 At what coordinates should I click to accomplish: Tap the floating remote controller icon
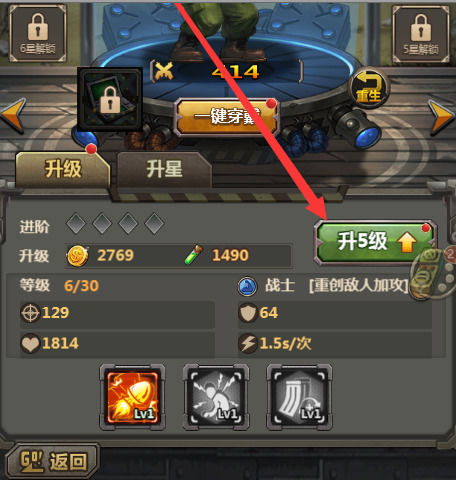433,273
